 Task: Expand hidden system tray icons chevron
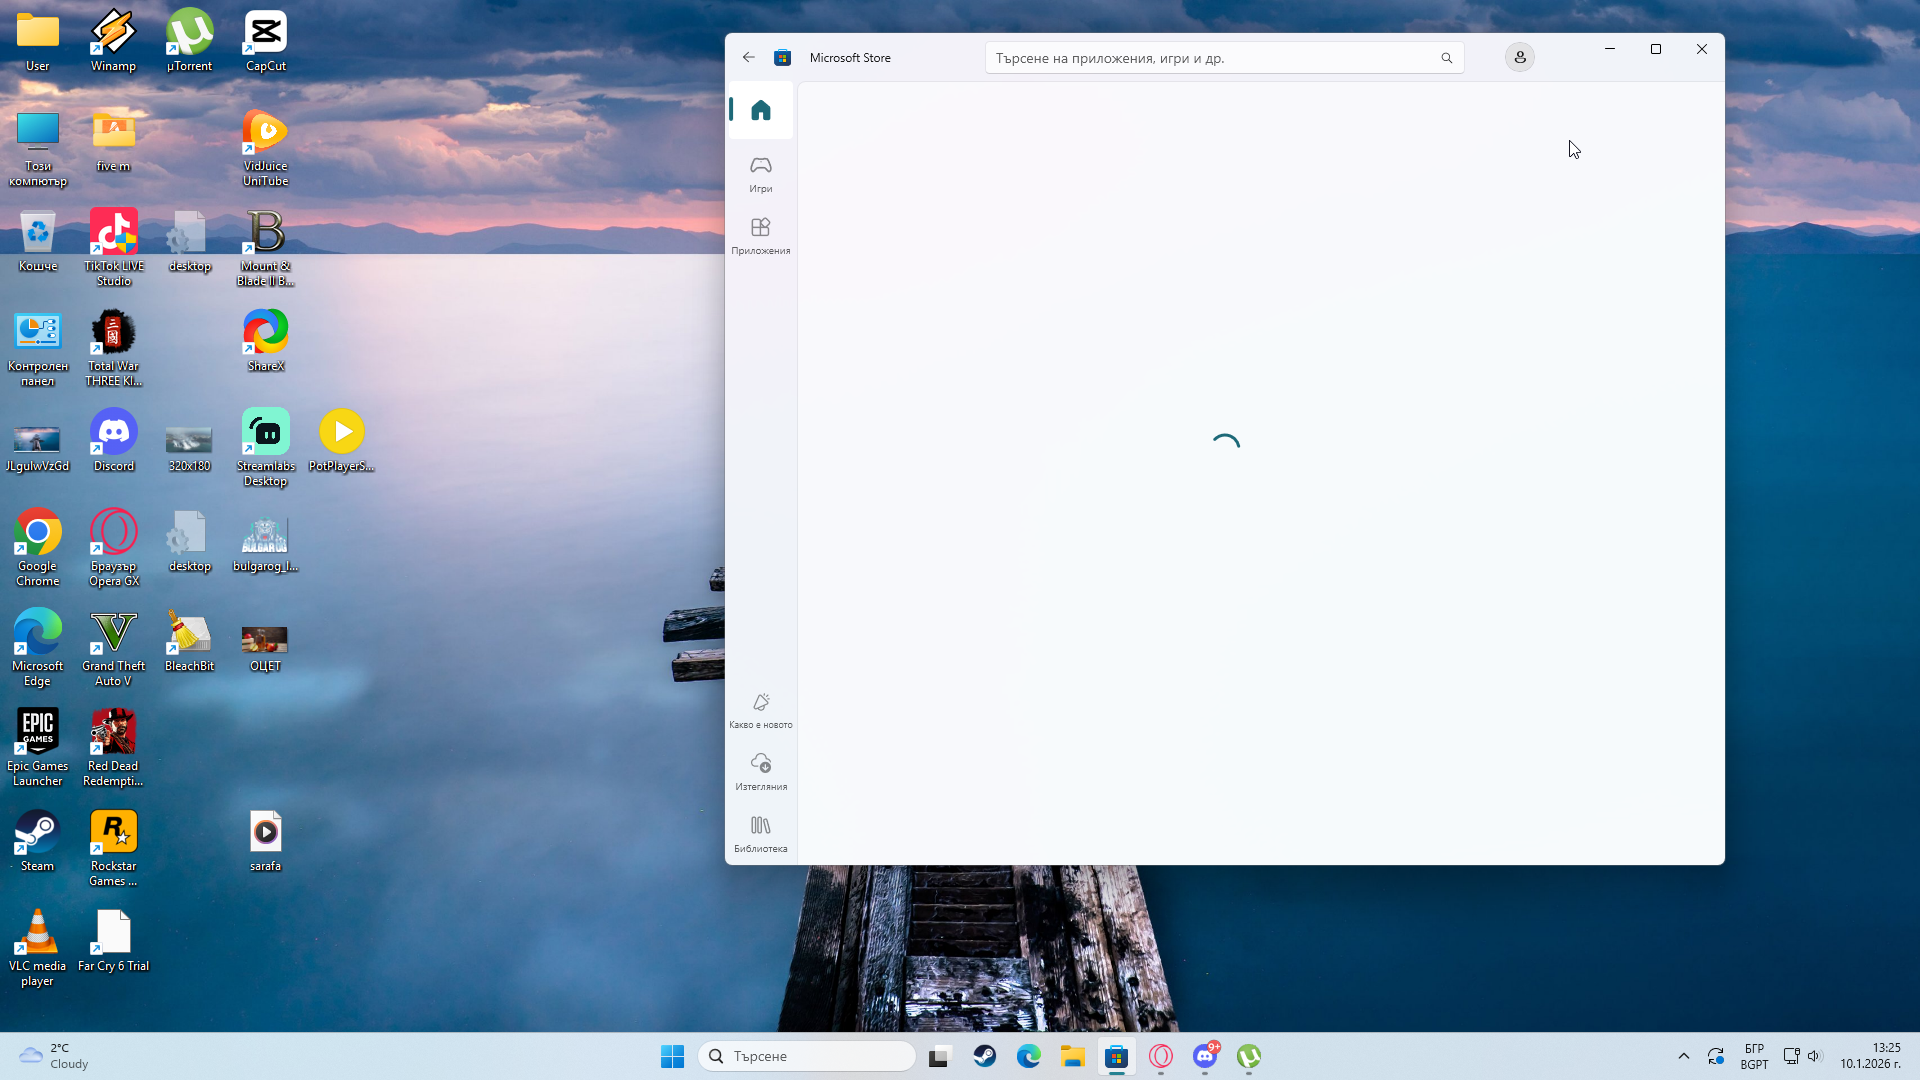(1683, 1056)
